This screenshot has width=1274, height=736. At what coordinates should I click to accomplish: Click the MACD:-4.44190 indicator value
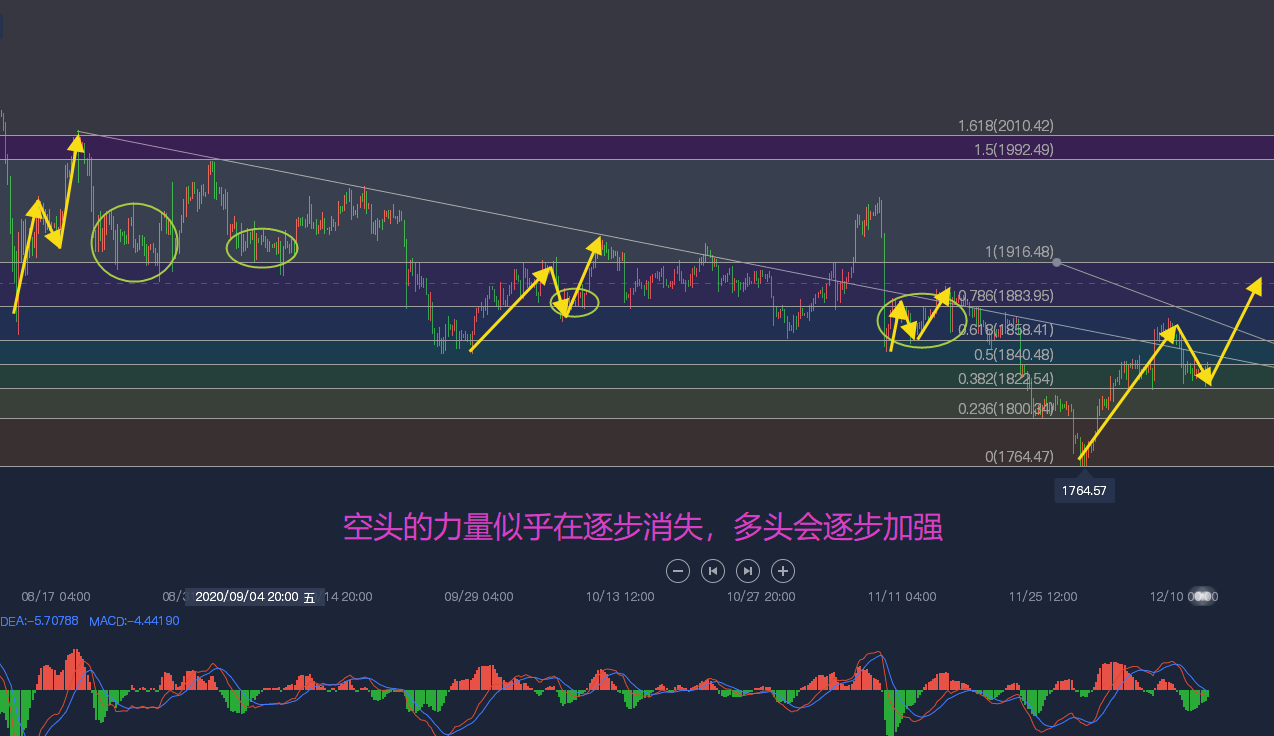[134, 621]
